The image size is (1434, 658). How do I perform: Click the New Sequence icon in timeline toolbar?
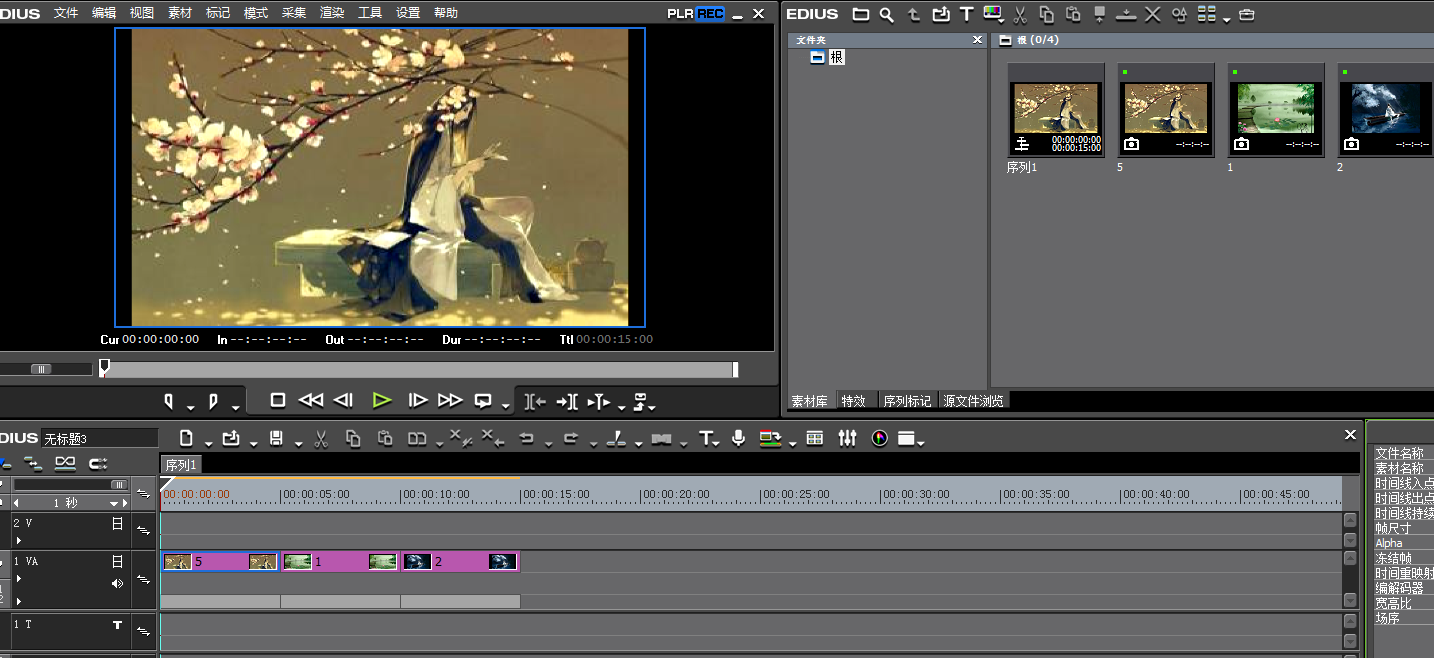pos(186,438)
